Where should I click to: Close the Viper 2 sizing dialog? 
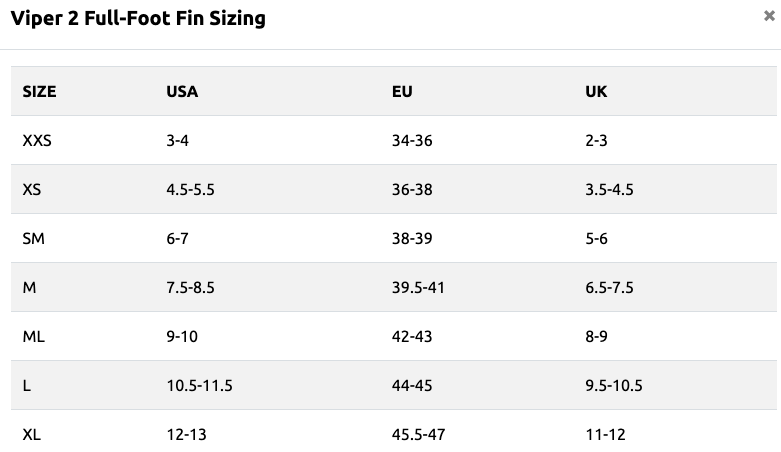pyautogui.click(x=769, y=16)
